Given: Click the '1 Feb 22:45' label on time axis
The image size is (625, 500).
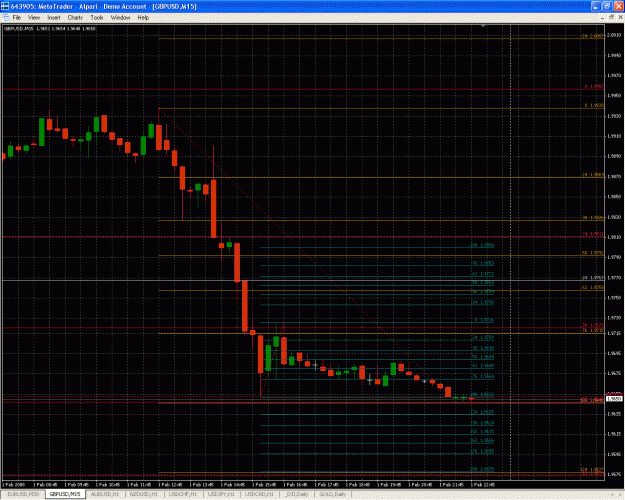Looking at the screenshot, I should click(x=483, y=485).
